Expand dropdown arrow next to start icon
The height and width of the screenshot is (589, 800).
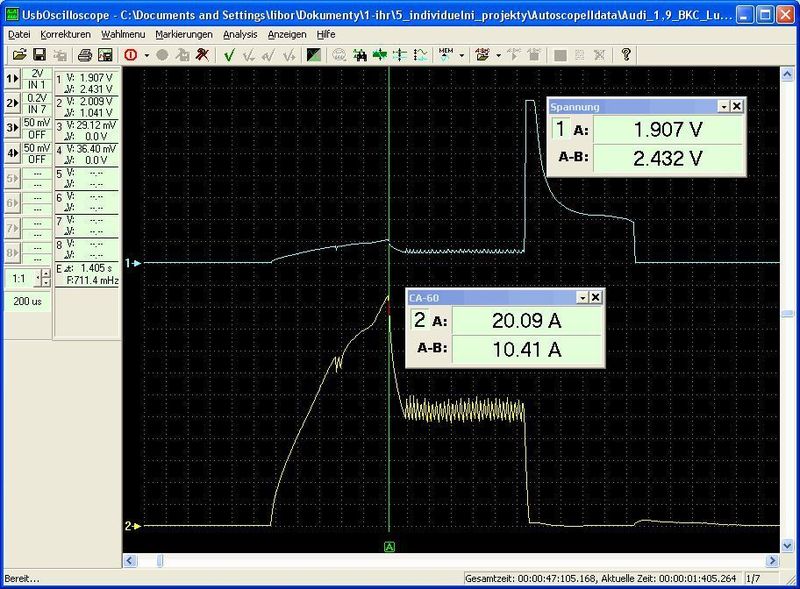(147, 55)
